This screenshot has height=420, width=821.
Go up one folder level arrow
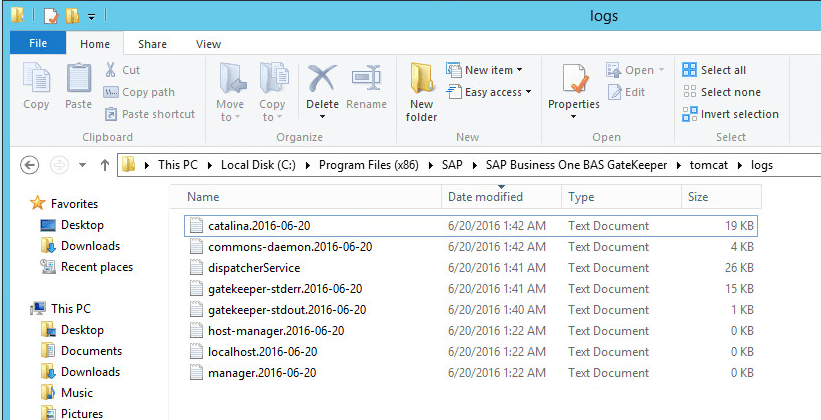(x=105, y=165)
